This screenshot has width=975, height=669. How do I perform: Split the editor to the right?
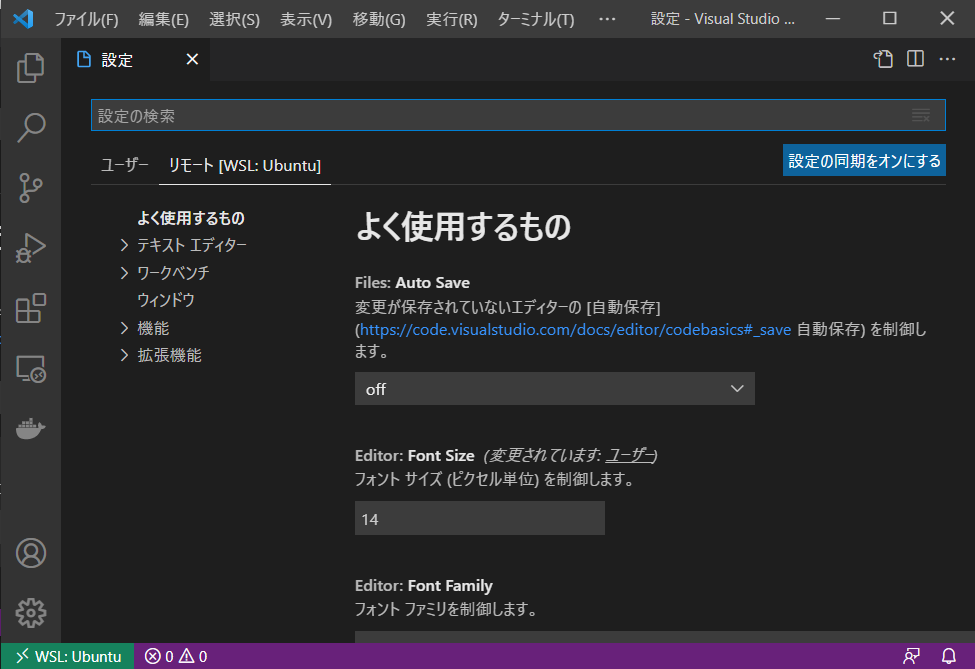click(x=915, y=59)
